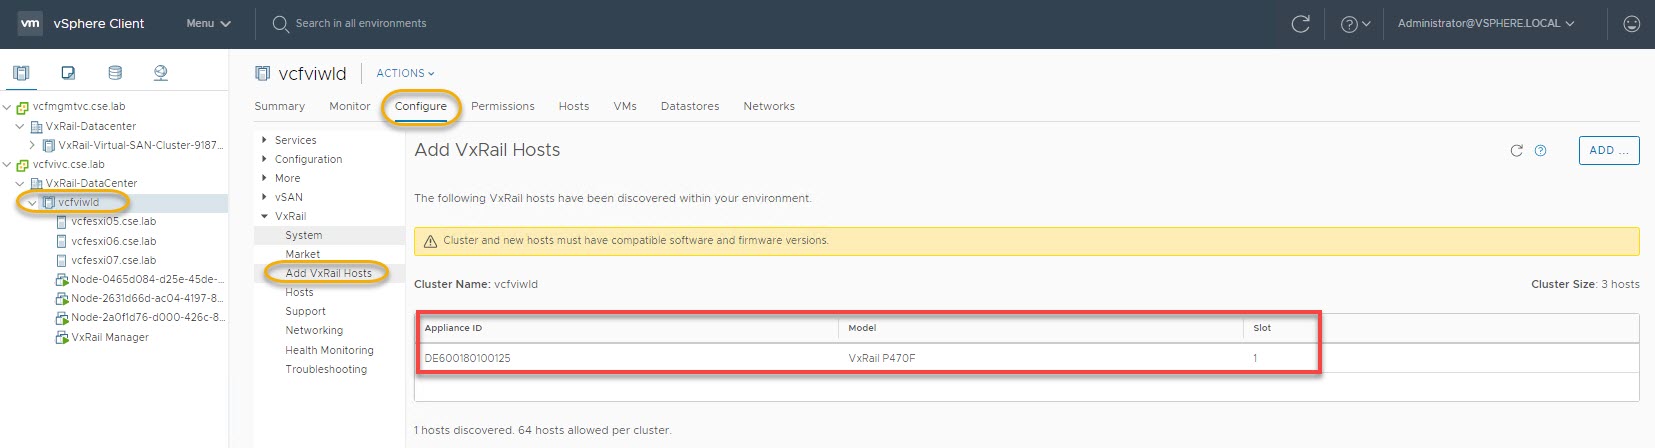This screenshot has width=1655, height=448.
Task: Collapse the VxRail section in Configure
Action: tap(264, 216)
